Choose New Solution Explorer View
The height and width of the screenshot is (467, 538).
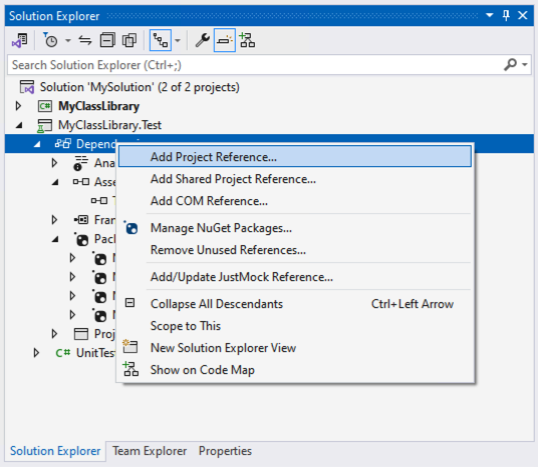coord(295,348)
